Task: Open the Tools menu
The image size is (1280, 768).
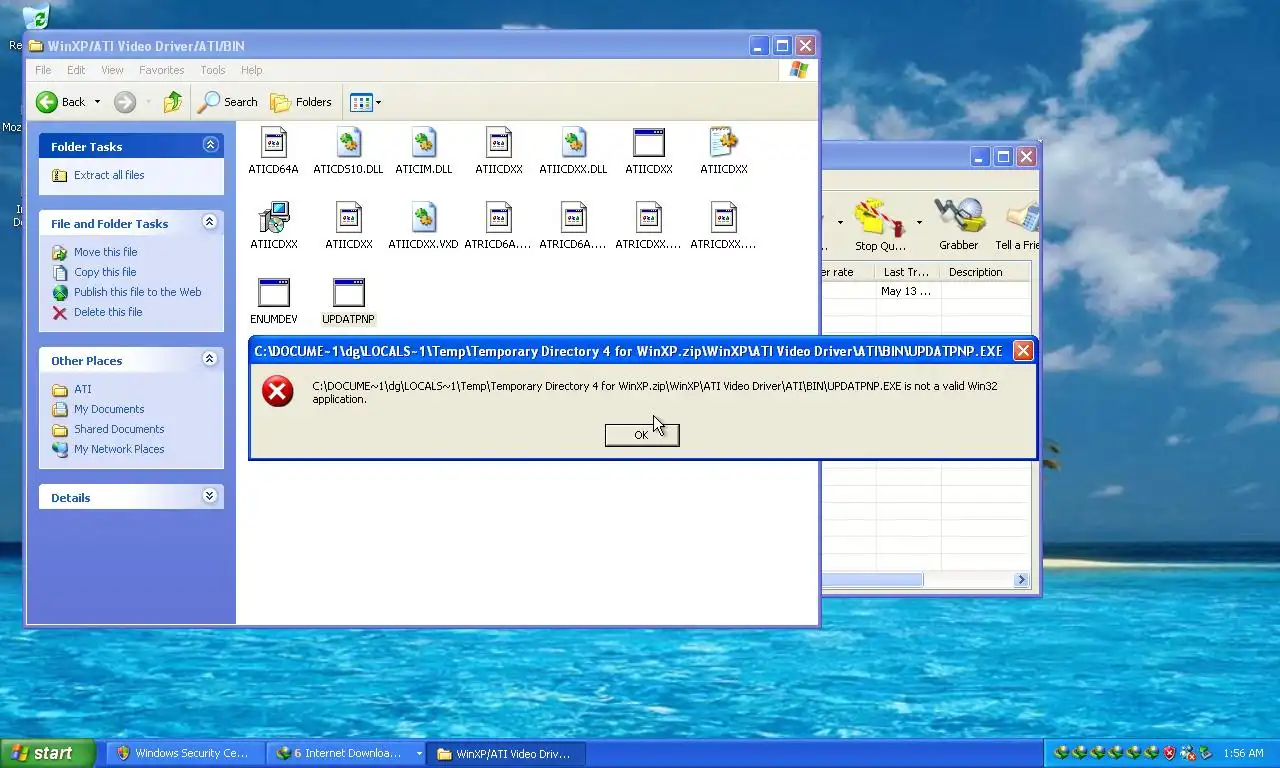Action: coord(213,70)
